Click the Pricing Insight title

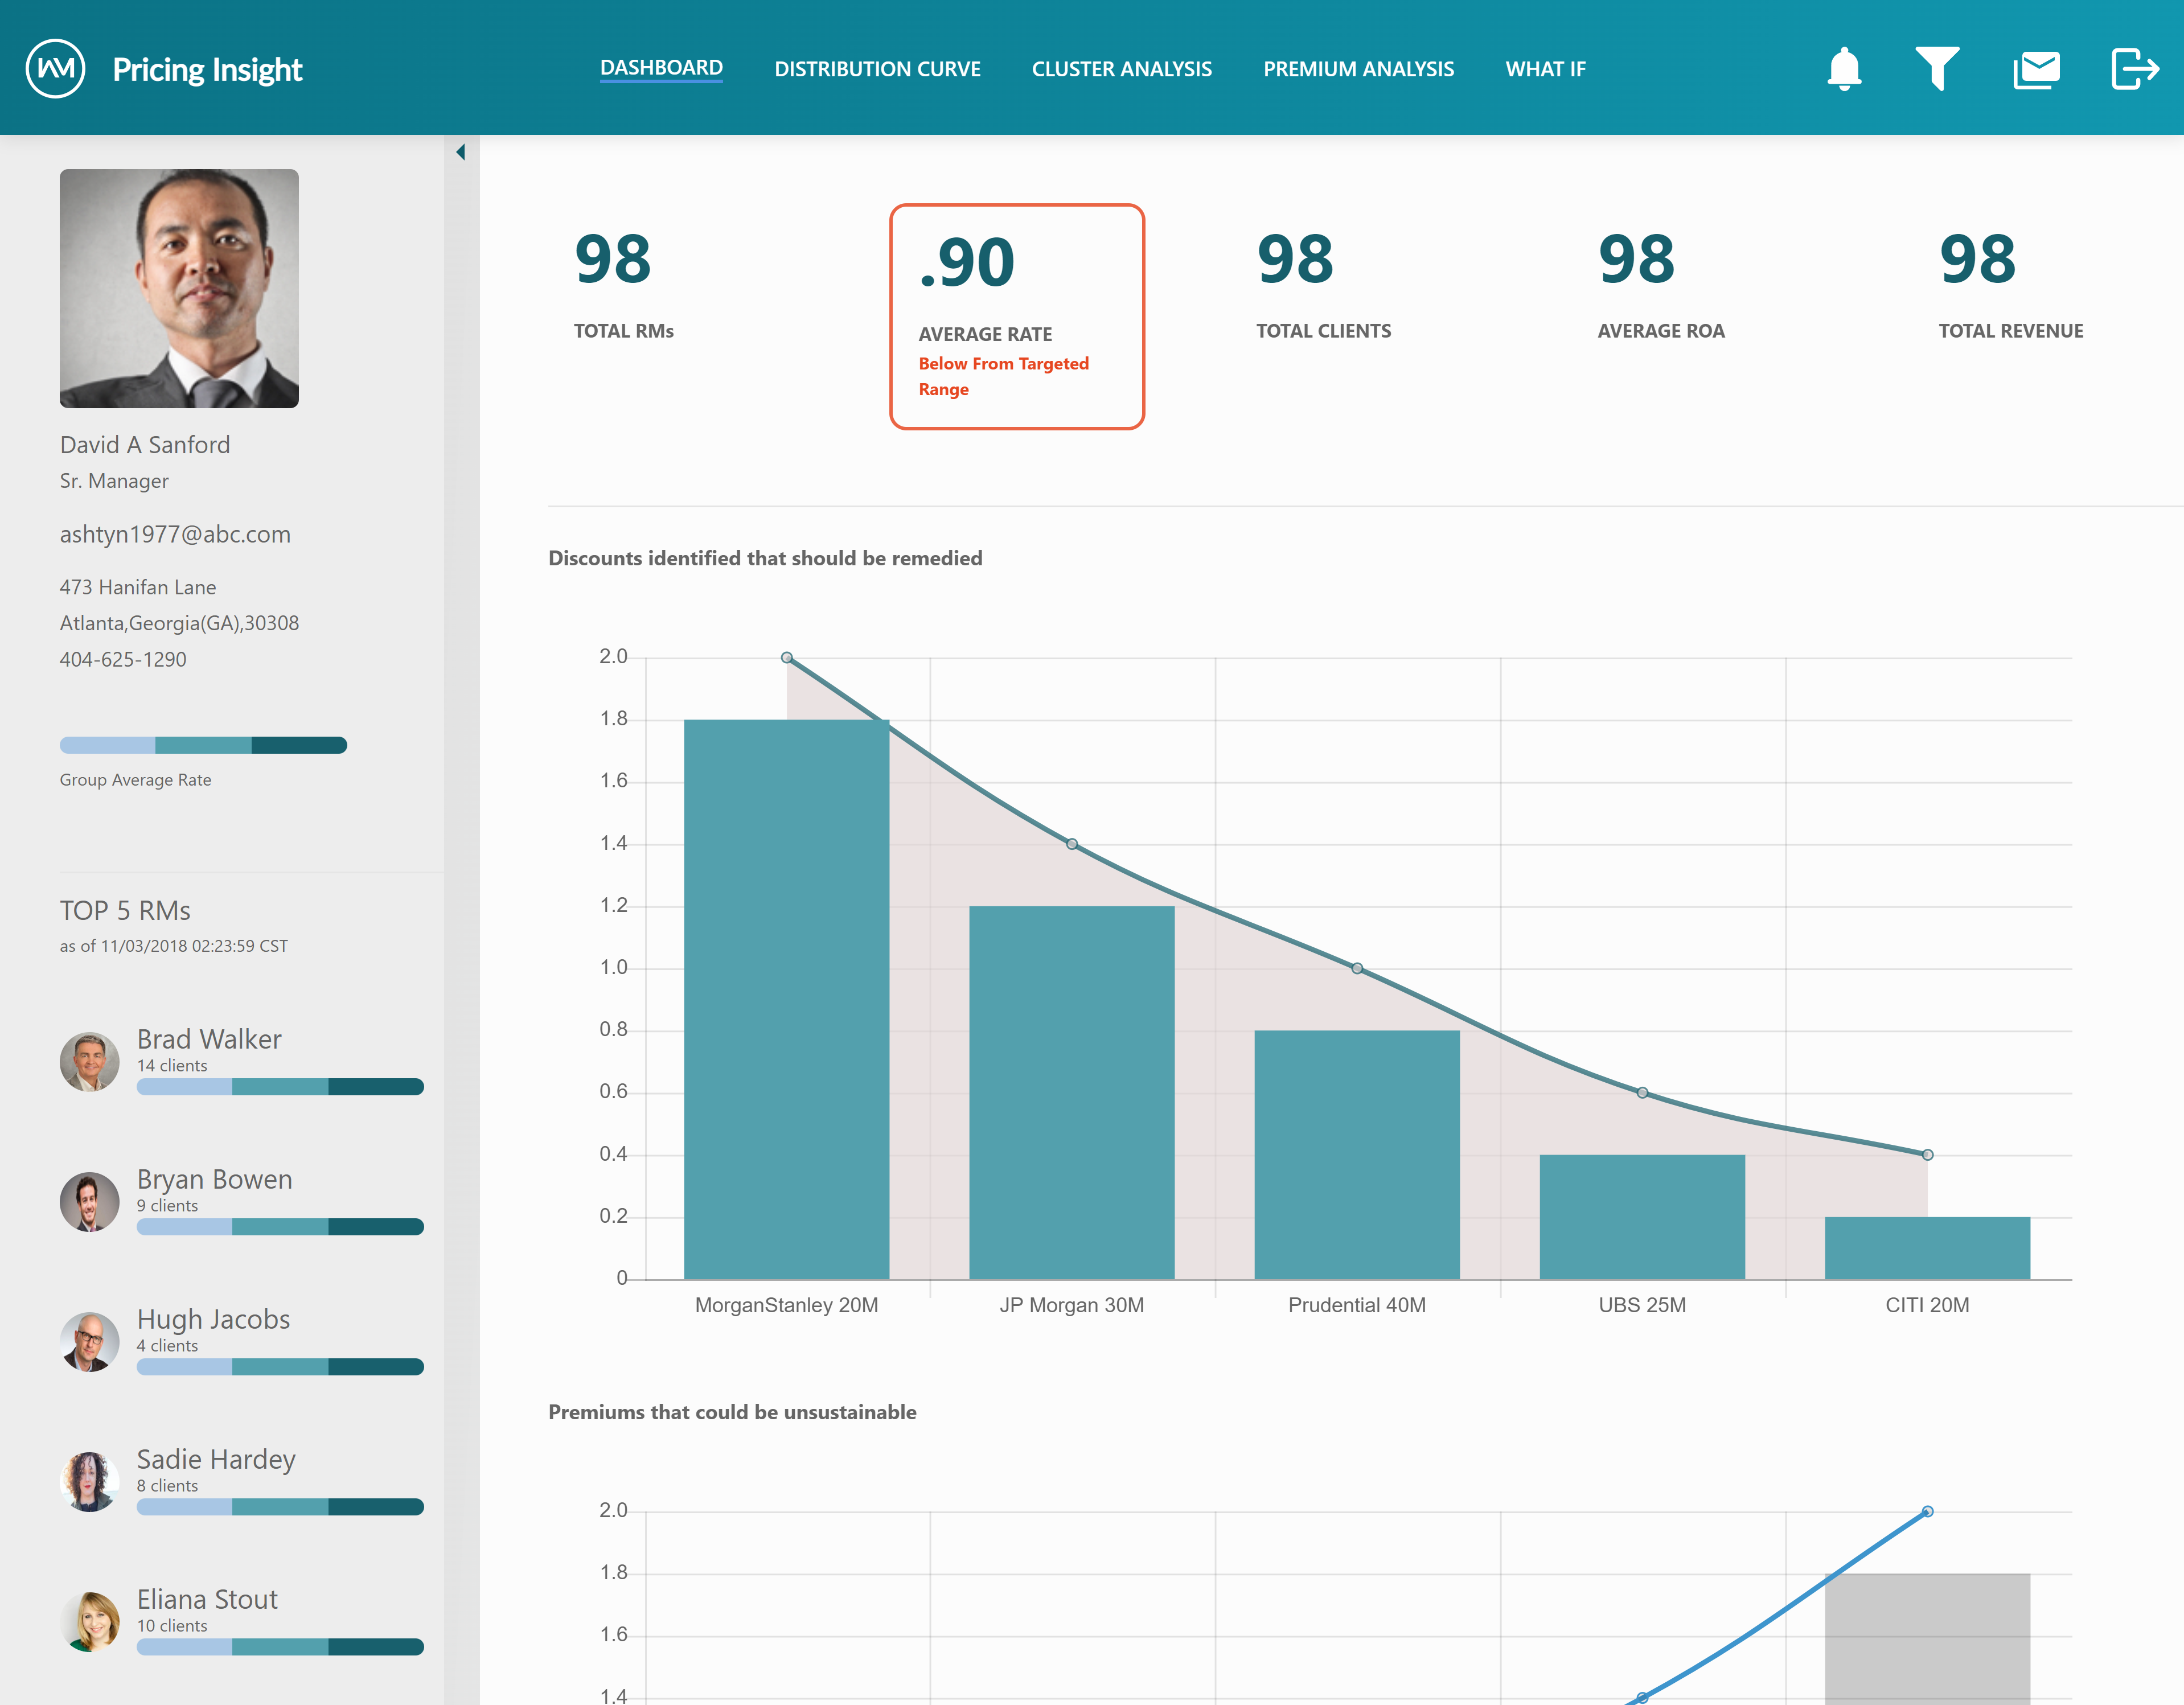[207, 69]
